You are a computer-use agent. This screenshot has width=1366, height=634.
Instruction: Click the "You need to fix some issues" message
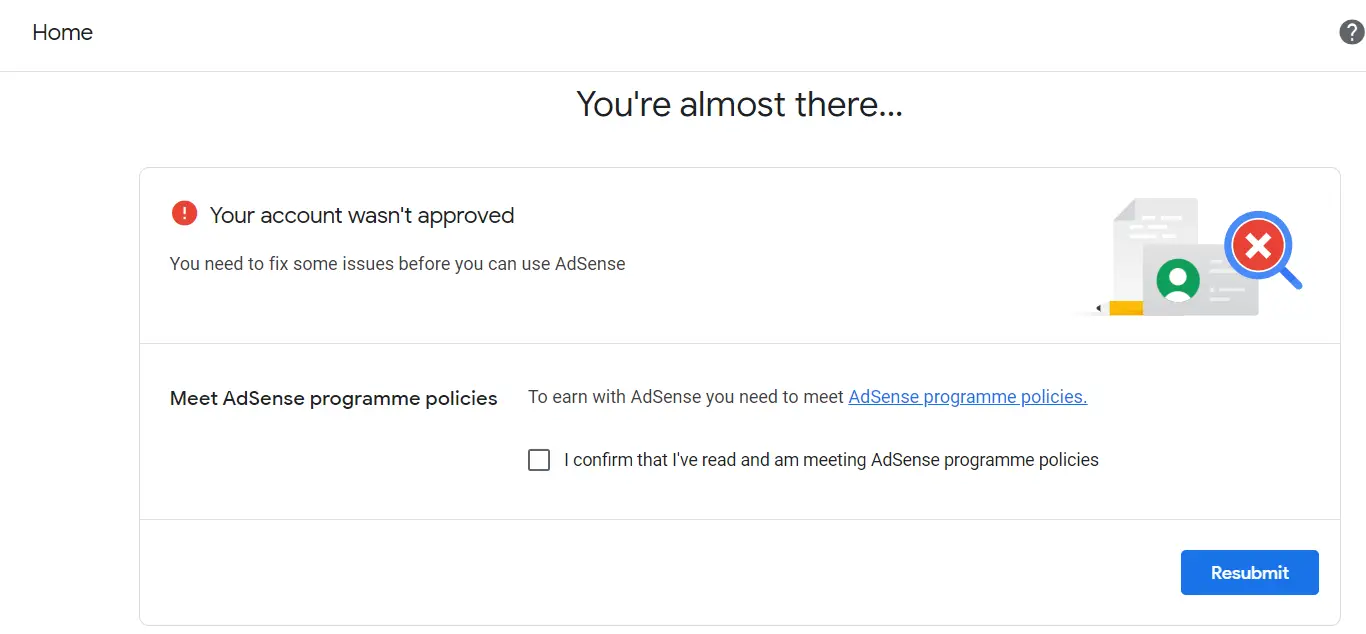pyautogui.click(x=398, y=264)
